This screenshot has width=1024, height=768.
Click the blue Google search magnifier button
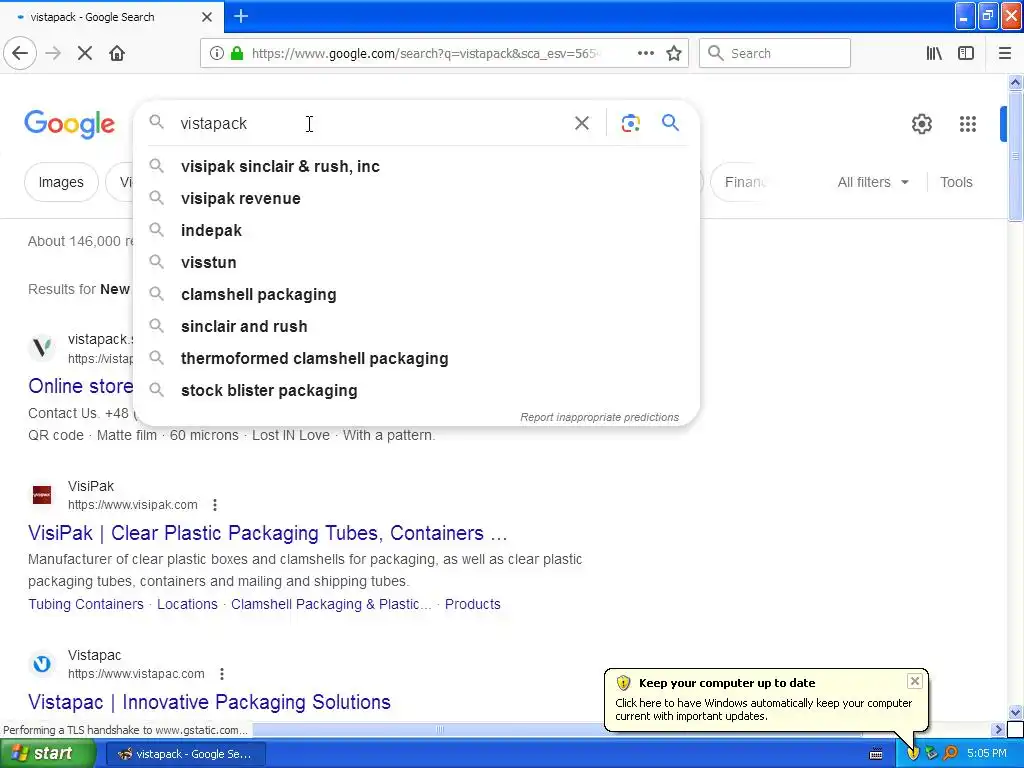pos(670,123)
